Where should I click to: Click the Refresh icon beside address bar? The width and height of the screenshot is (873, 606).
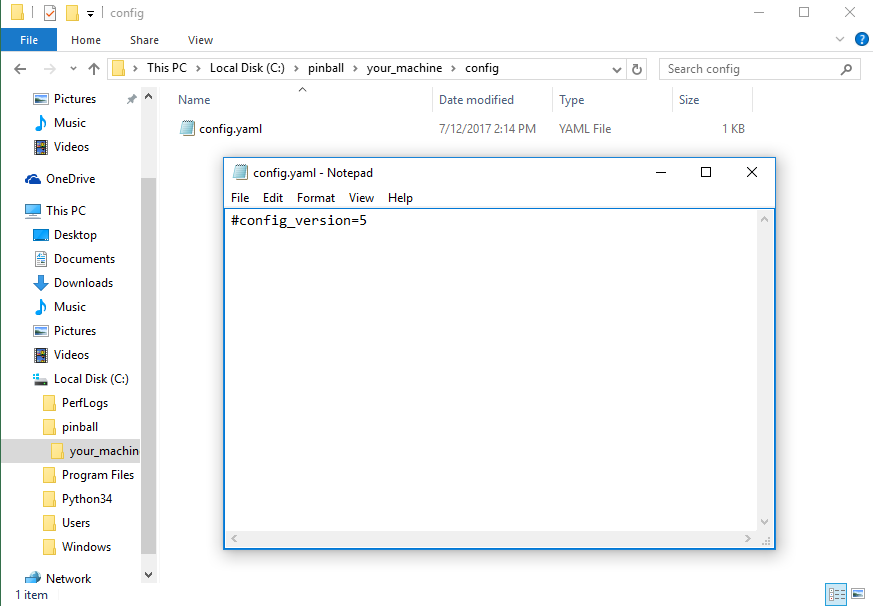click(637, 69)
